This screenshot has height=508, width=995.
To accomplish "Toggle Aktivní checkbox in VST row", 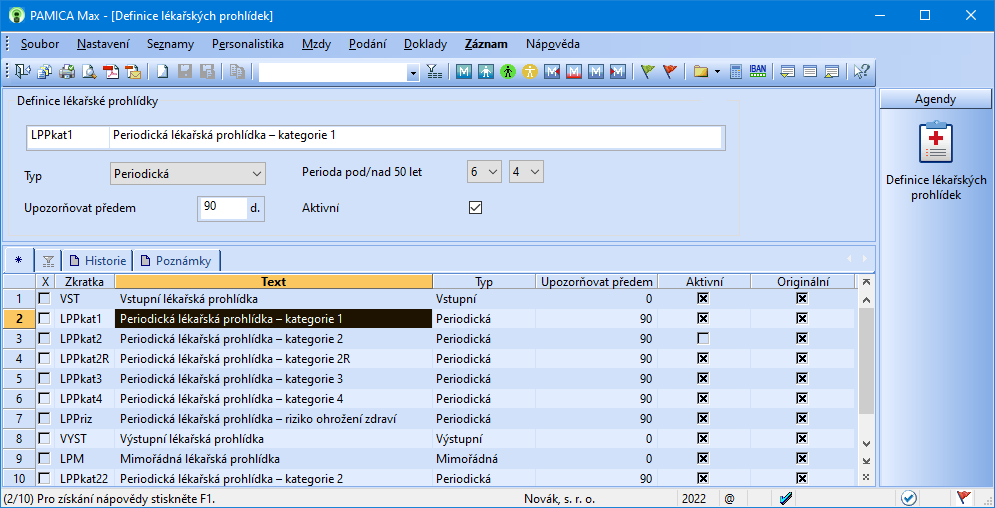I will (x=703, y=298).
